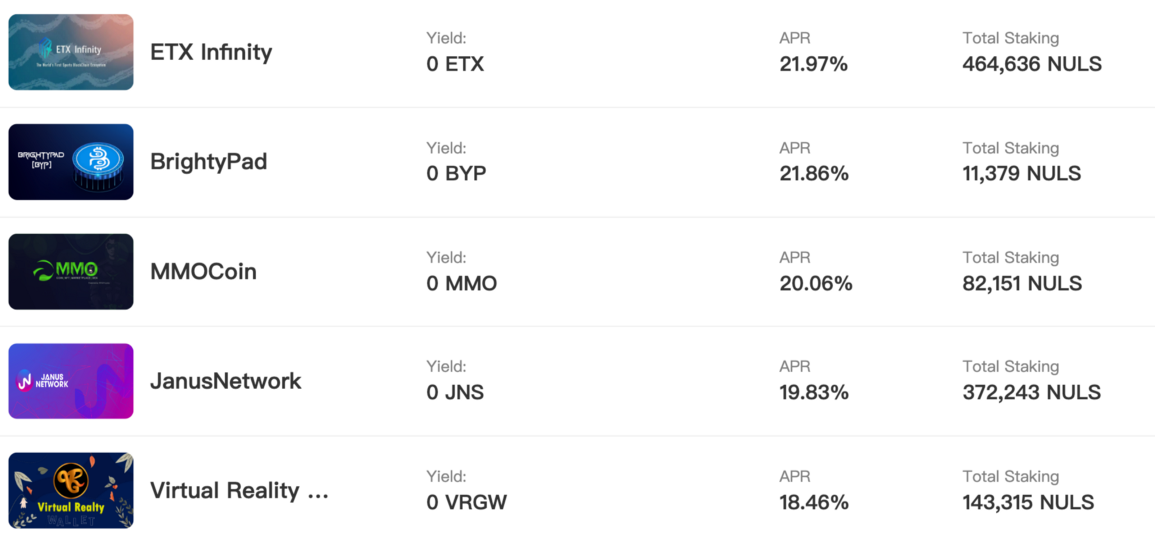
Task: Select the 21.97% APR for ETX Infinity
Action: click(814, 65)
